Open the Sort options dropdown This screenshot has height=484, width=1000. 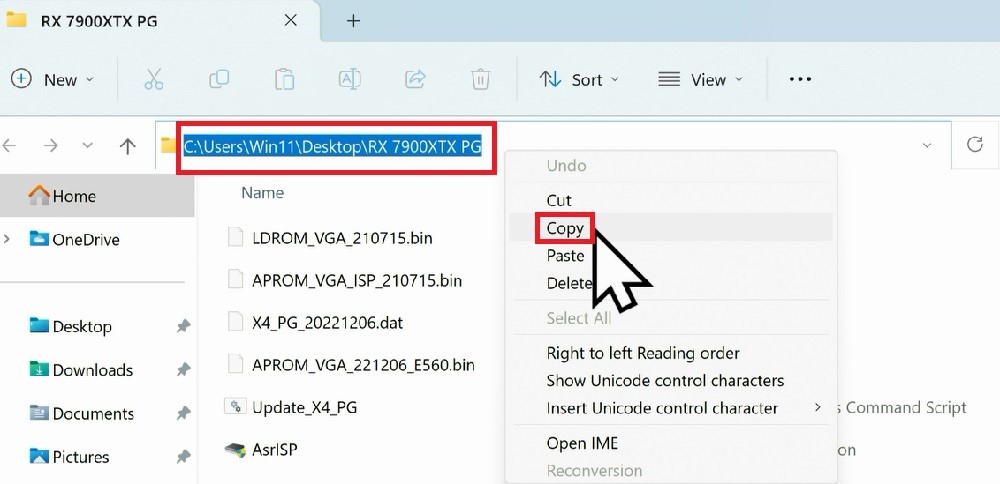pyautogui.click(x=579, y=80)
